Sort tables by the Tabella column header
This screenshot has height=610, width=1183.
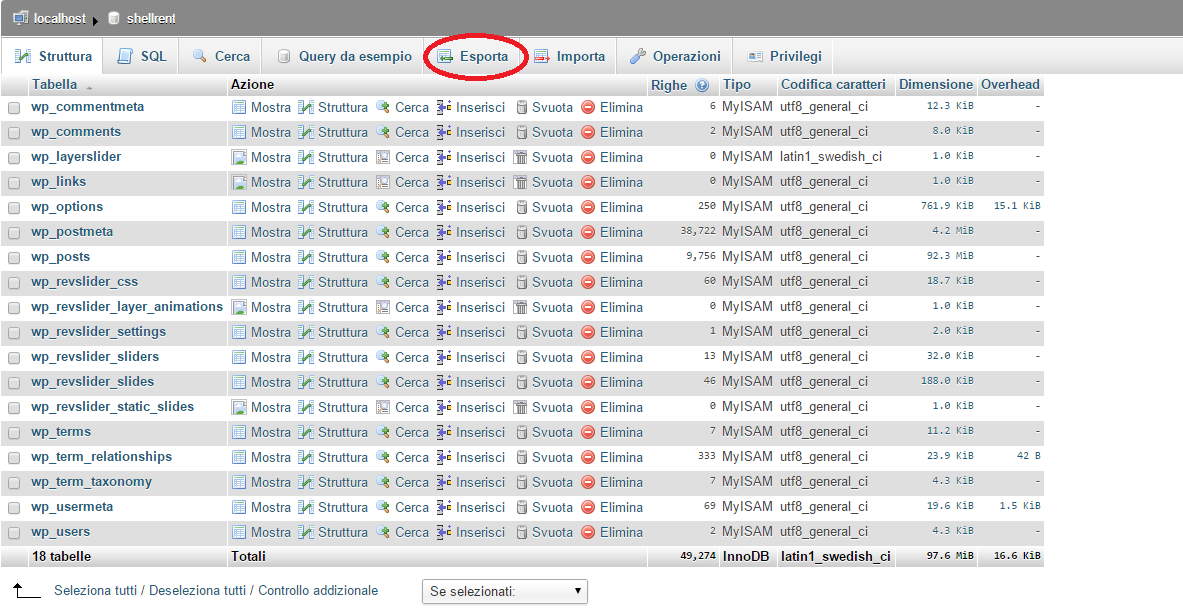coord(54,84)
